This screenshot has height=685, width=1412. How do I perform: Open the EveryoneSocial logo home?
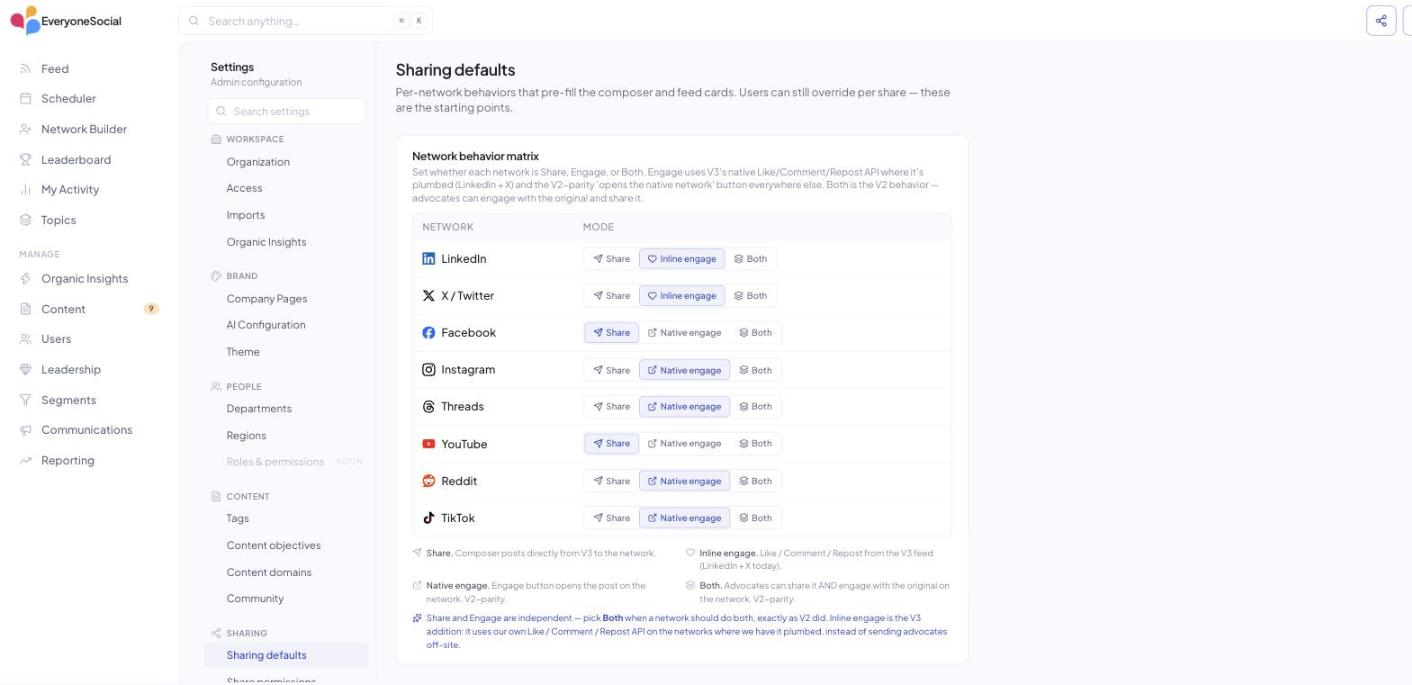tap(66, 20)
